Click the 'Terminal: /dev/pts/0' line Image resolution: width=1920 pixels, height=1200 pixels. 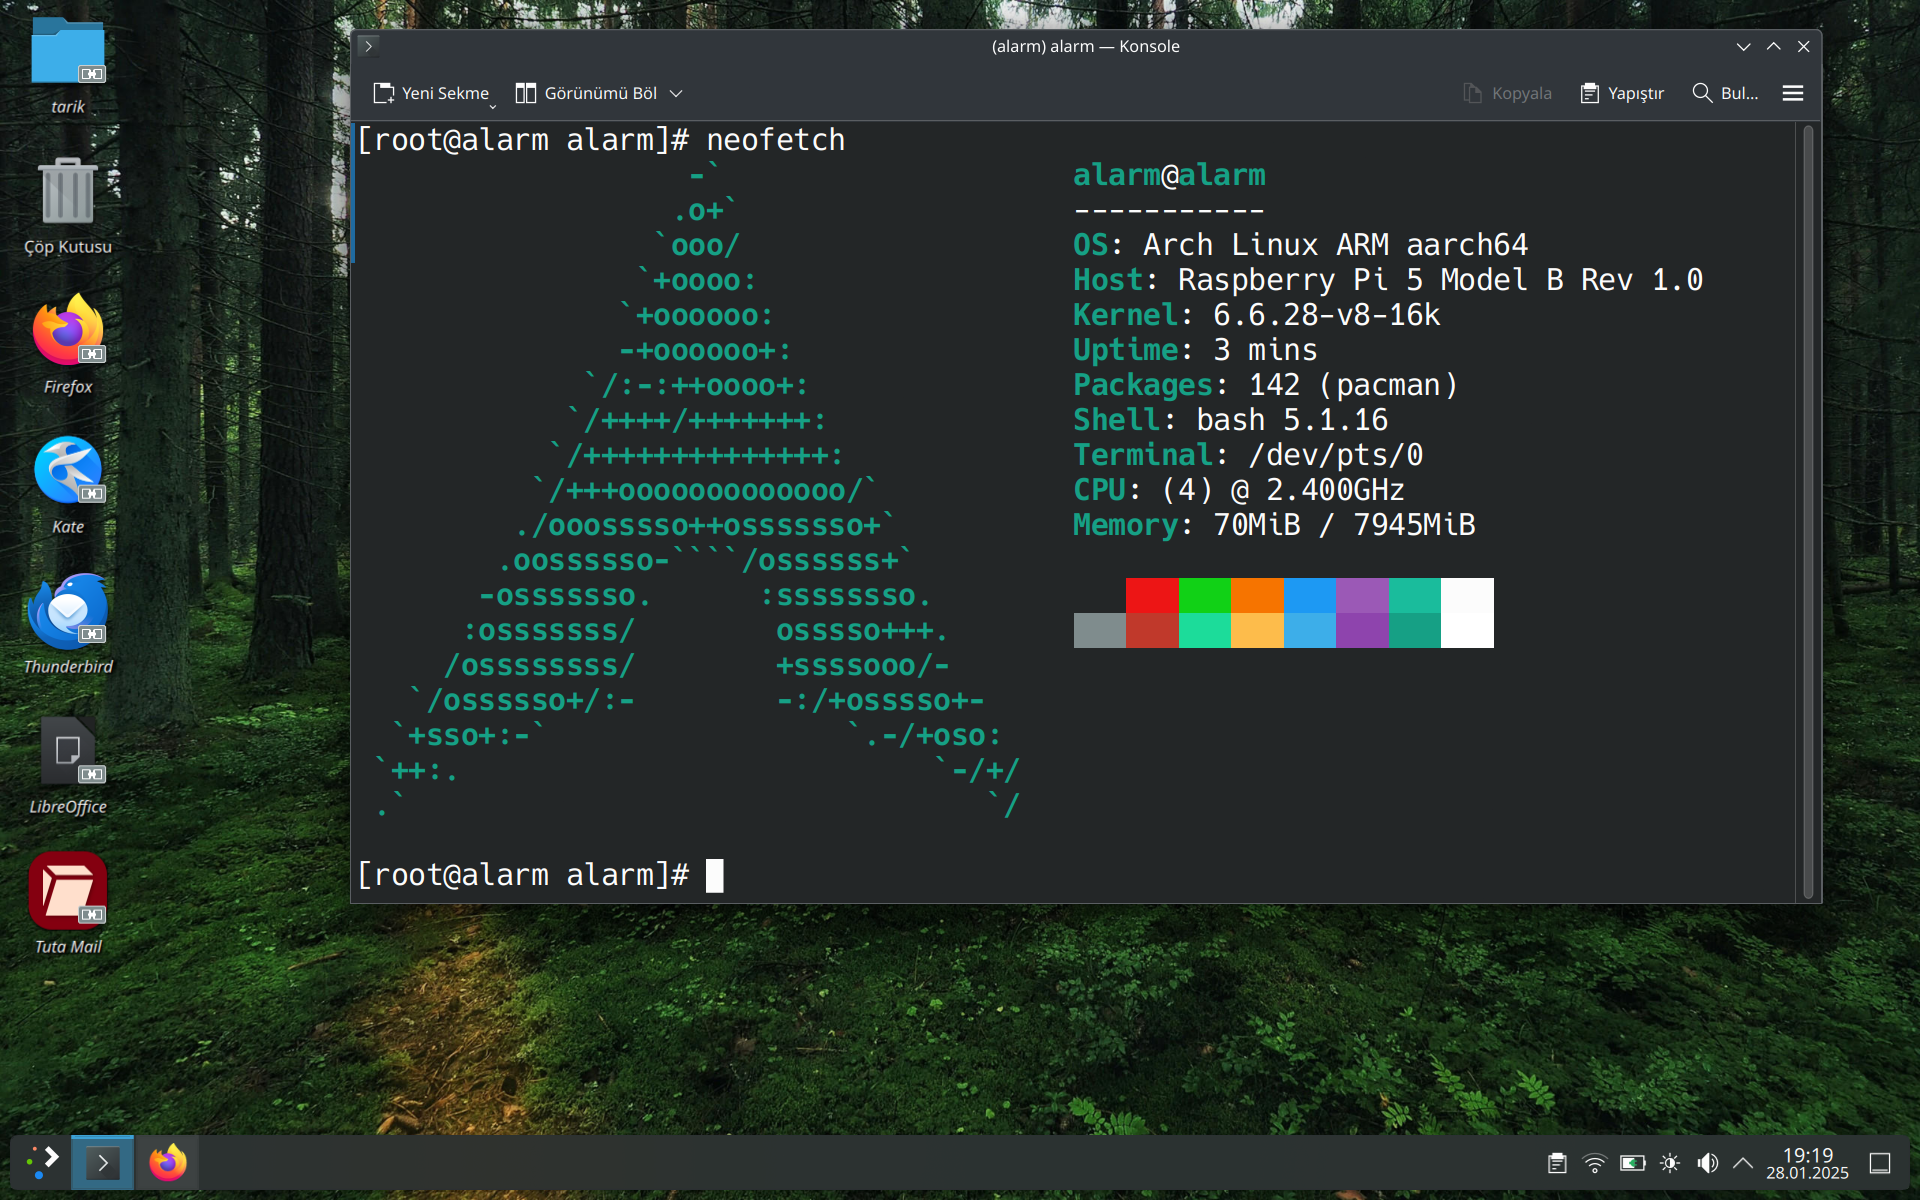pyautogui.click(x=1248, y=455)
